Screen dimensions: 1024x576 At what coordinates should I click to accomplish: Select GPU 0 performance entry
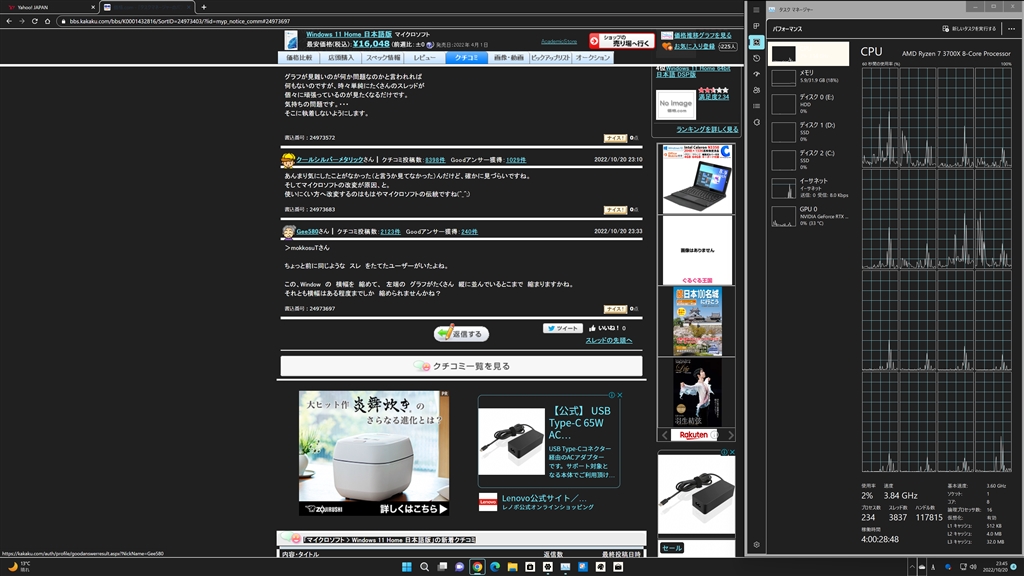(808, 216)
